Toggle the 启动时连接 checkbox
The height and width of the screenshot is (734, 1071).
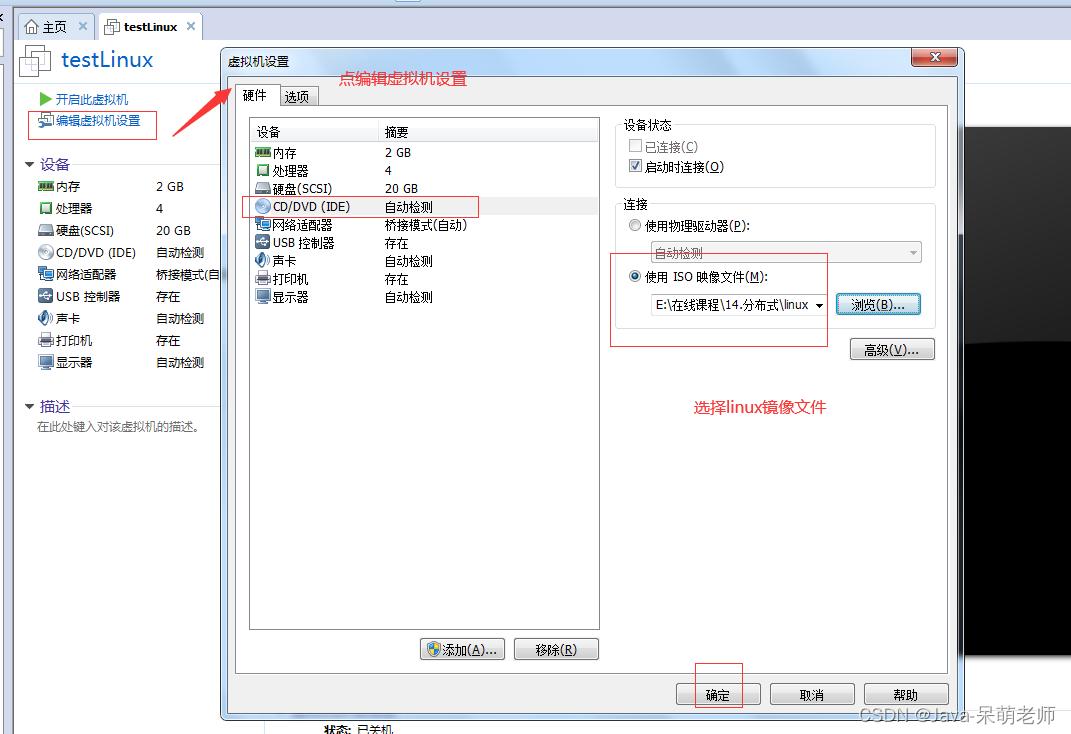coord(635,165)
